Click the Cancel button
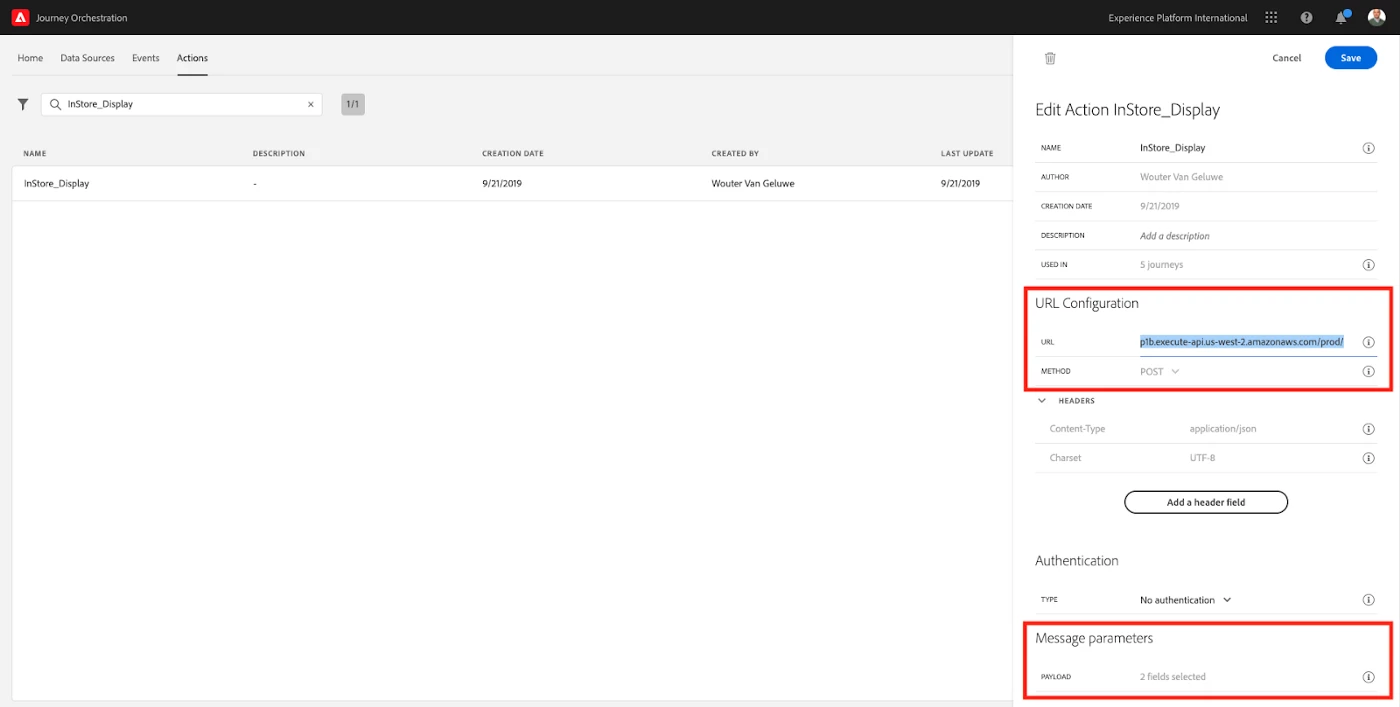This screenshot has width=1400, height=707. [1287, 58]
